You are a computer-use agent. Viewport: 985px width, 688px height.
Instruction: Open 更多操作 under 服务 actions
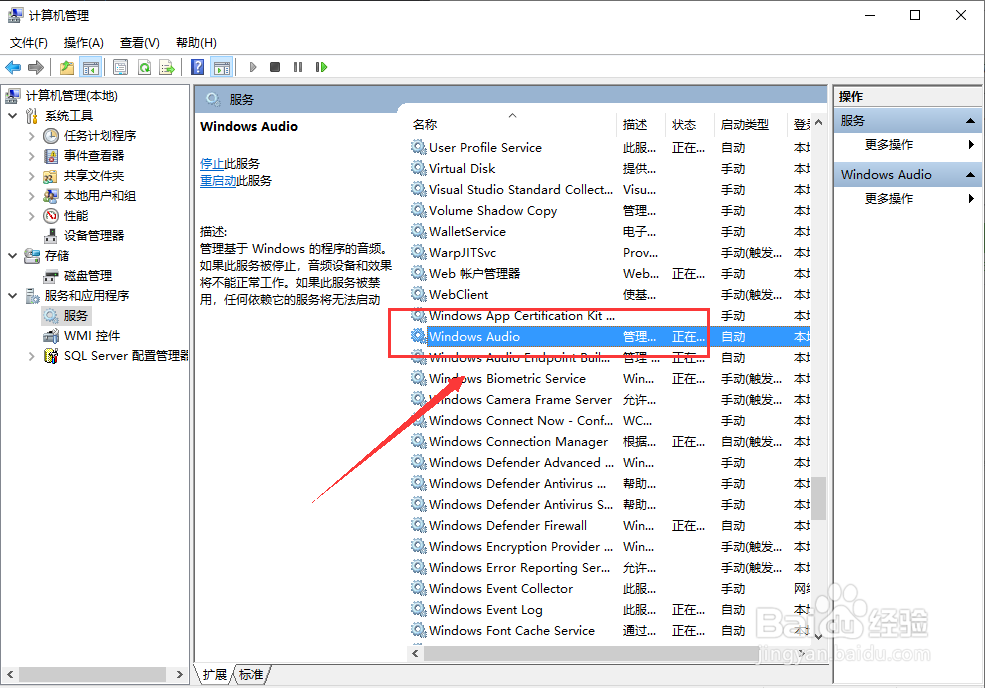click(889, 145)
